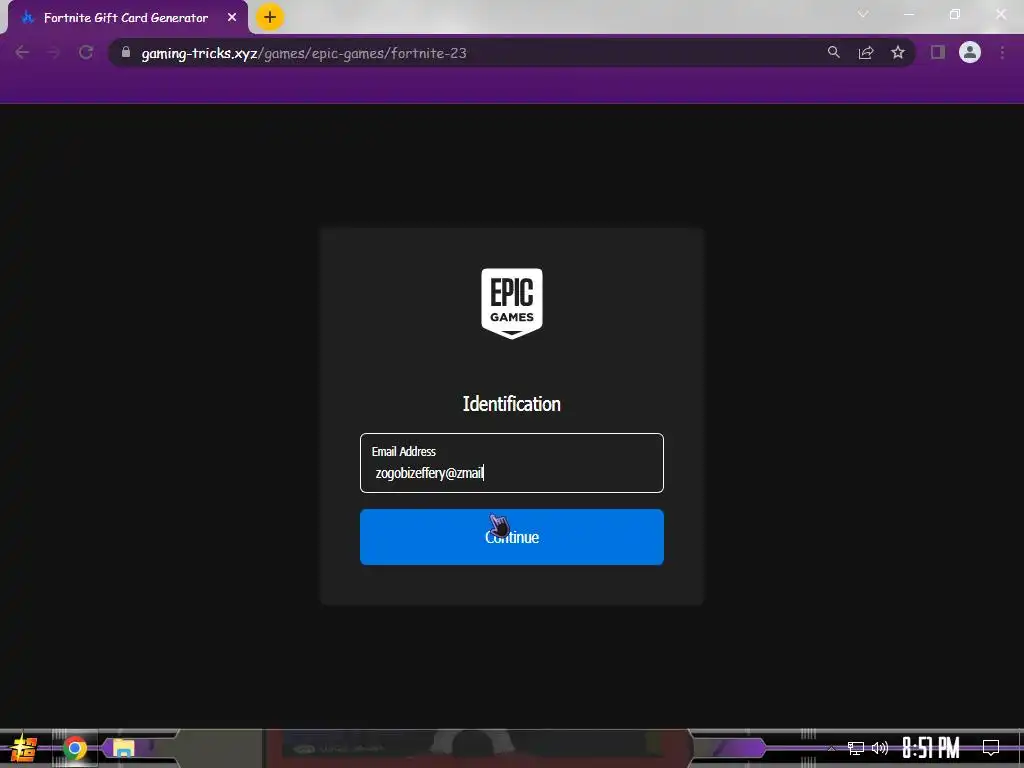Image resolution: width=1024 pixels, height=768 pixels.
Task: Select the Fortnite Gift Card Generator tab
Action: pos(128,18)
